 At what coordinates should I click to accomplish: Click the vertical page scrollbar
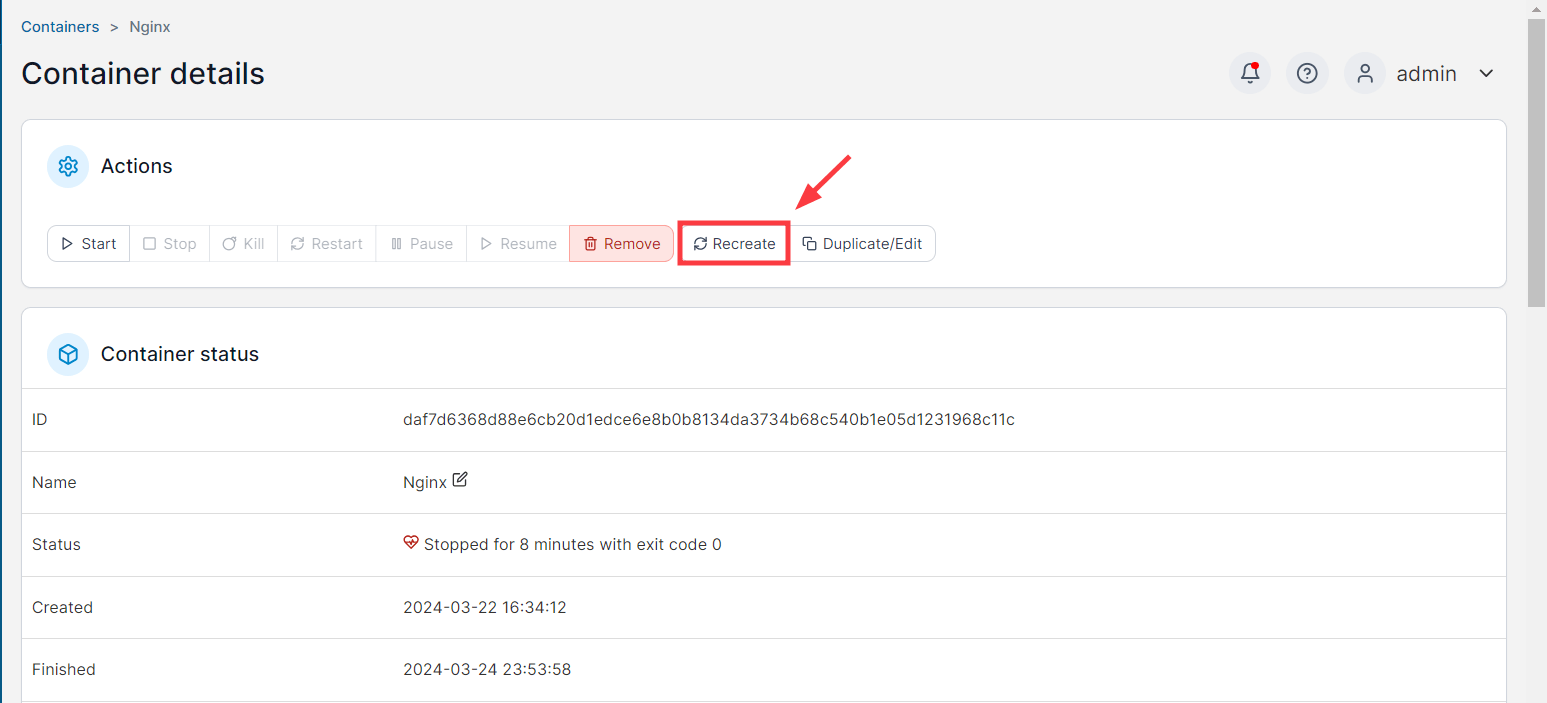(x=1537, y=160)
